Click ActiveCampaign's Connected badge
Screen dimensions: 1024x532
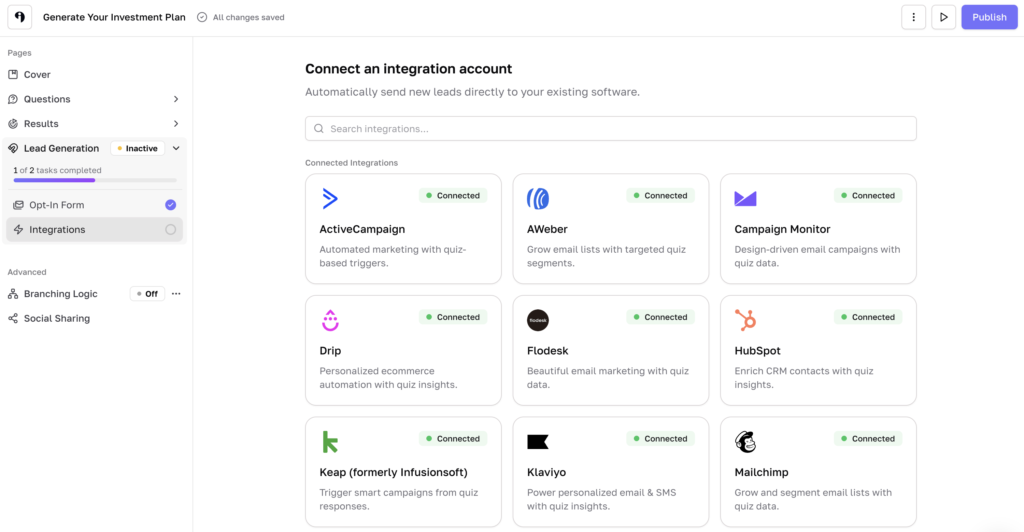click(453, 195)
